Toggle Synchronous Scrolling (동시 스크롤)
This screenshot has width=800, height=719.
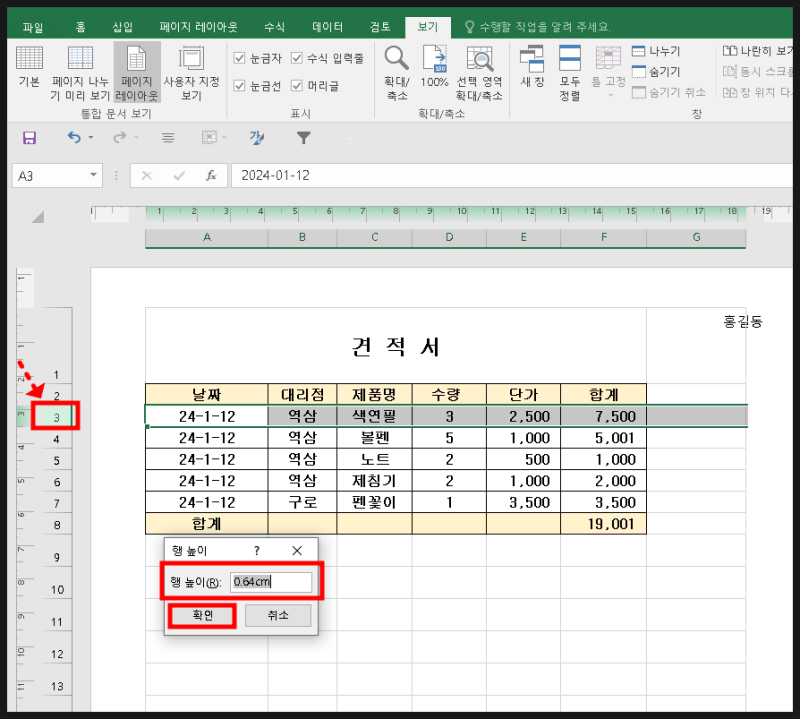[758, 71]
